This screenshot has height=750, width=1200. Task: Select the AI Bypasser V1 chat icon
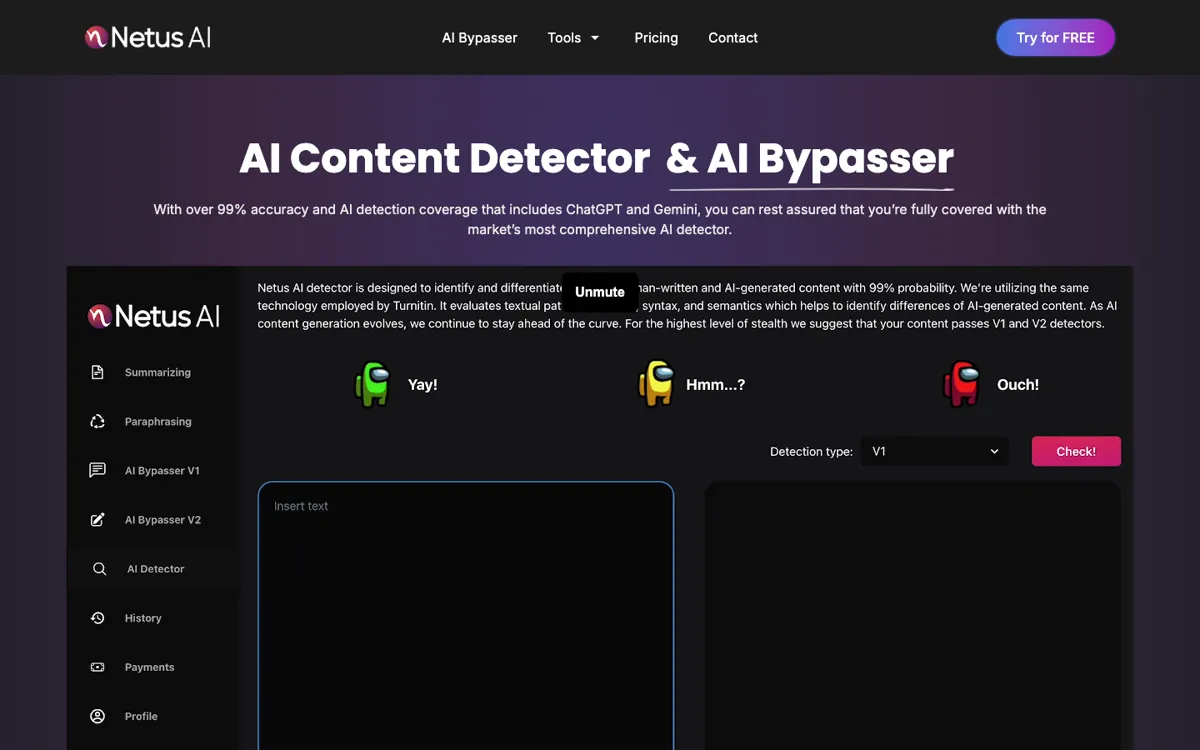tap(98, 470)
